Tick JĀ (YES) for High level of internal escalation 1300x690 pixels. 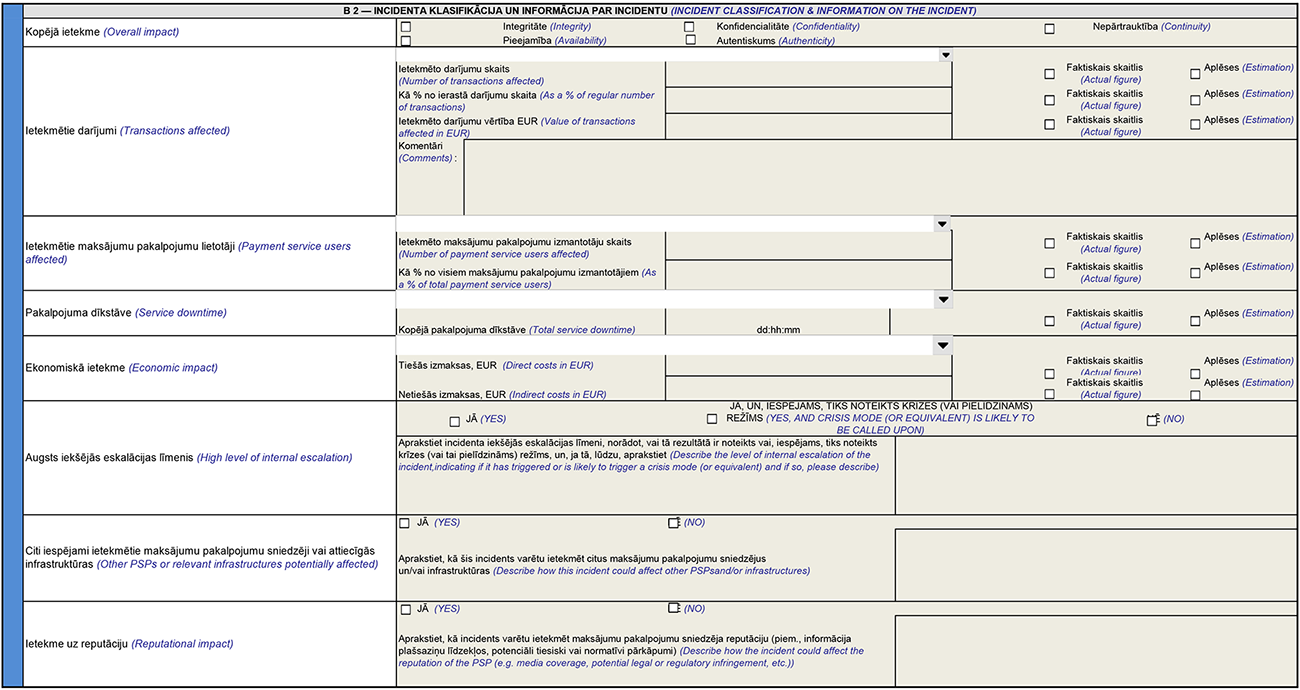click(454, 421)
